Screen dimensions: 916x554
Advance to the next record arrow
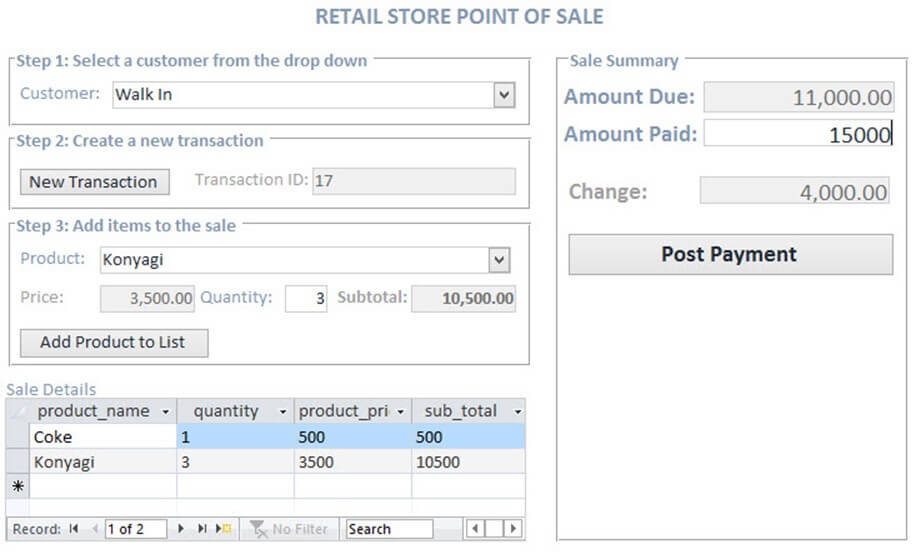[181, 529]
